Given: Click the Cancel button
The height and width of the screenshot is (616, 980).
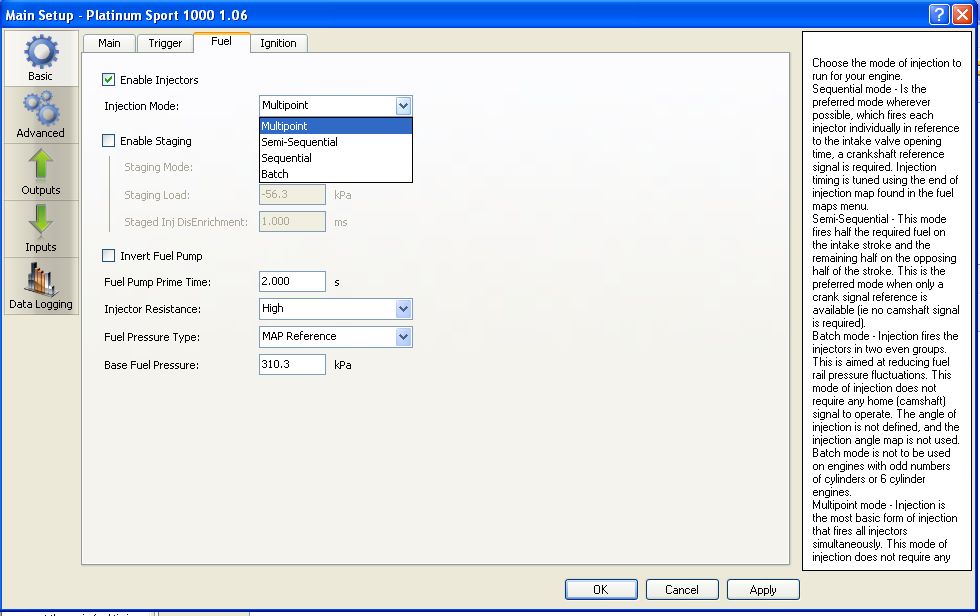Looking at the screenshot, I should click(x=682, y=589).
